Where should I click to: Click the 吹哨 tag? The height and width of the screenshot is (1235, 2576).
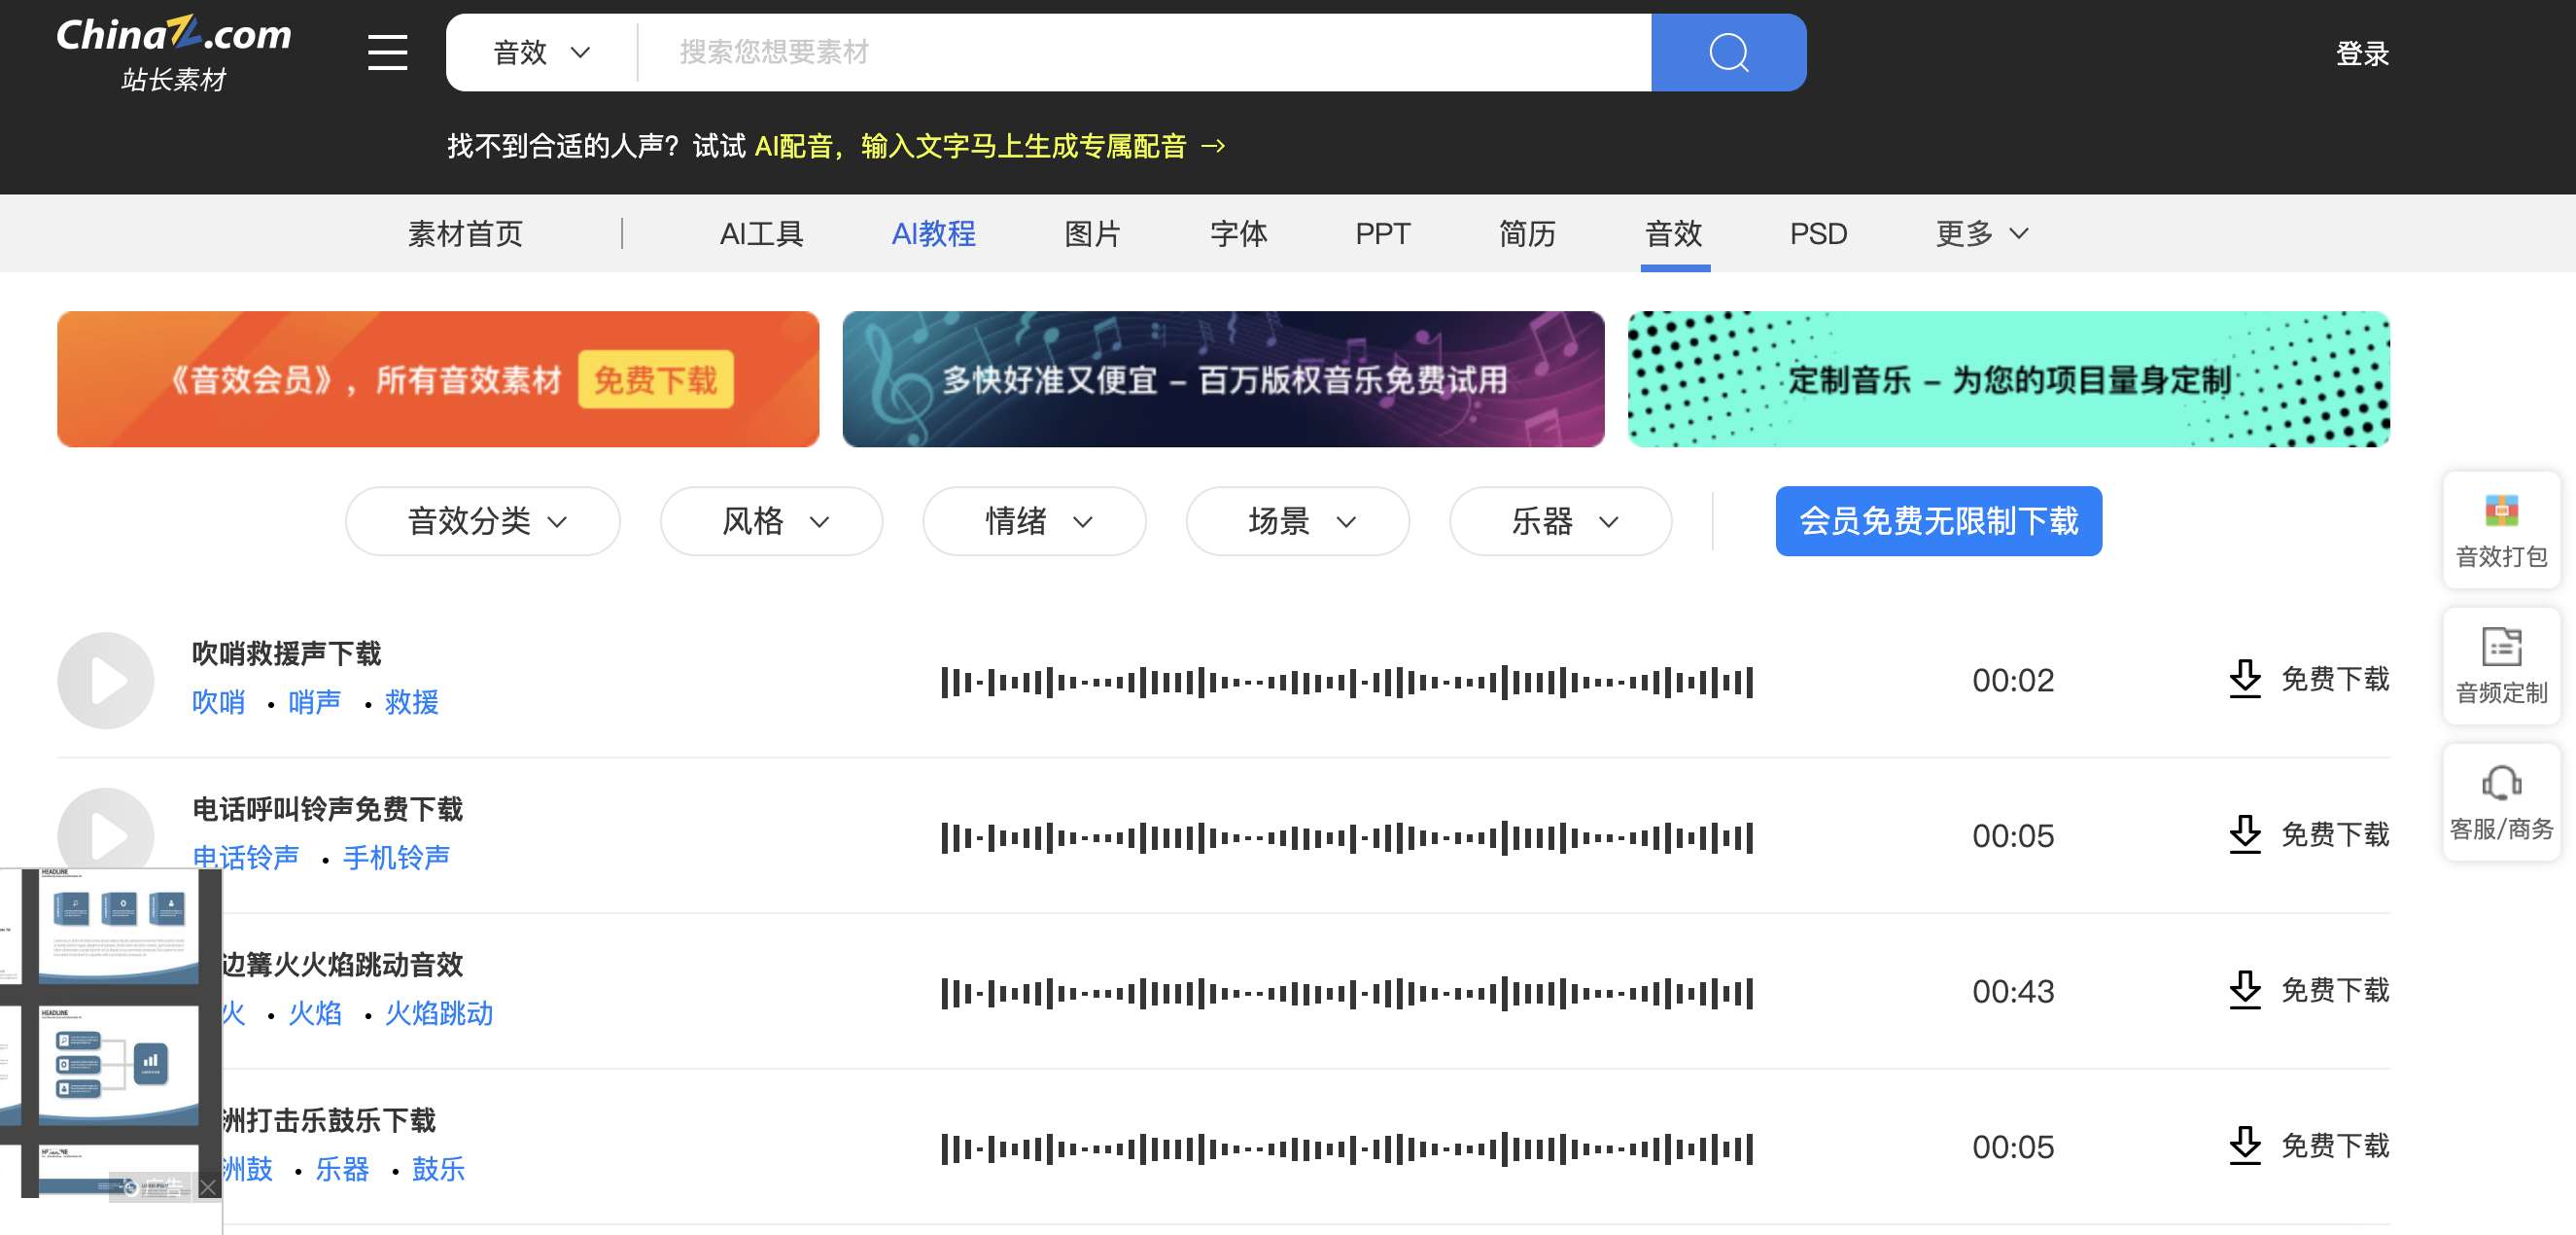pos(218,702)
